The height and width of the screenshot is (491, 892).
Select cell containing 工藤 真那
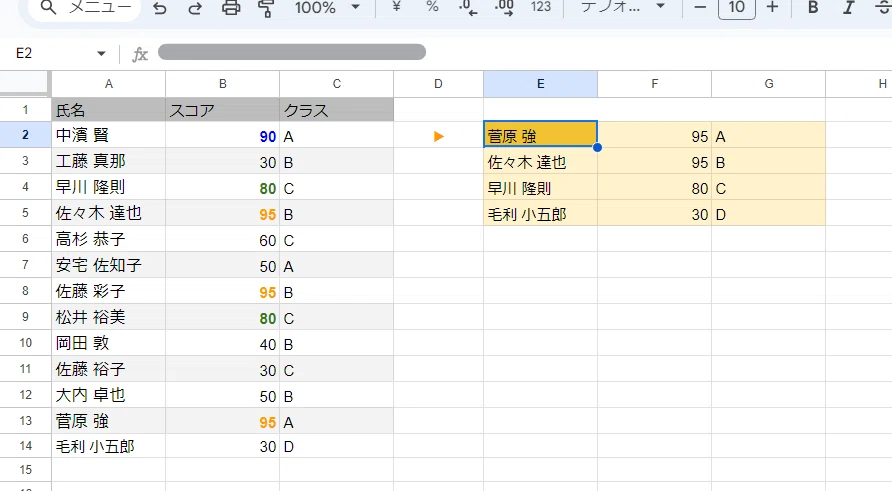point(109,161)
